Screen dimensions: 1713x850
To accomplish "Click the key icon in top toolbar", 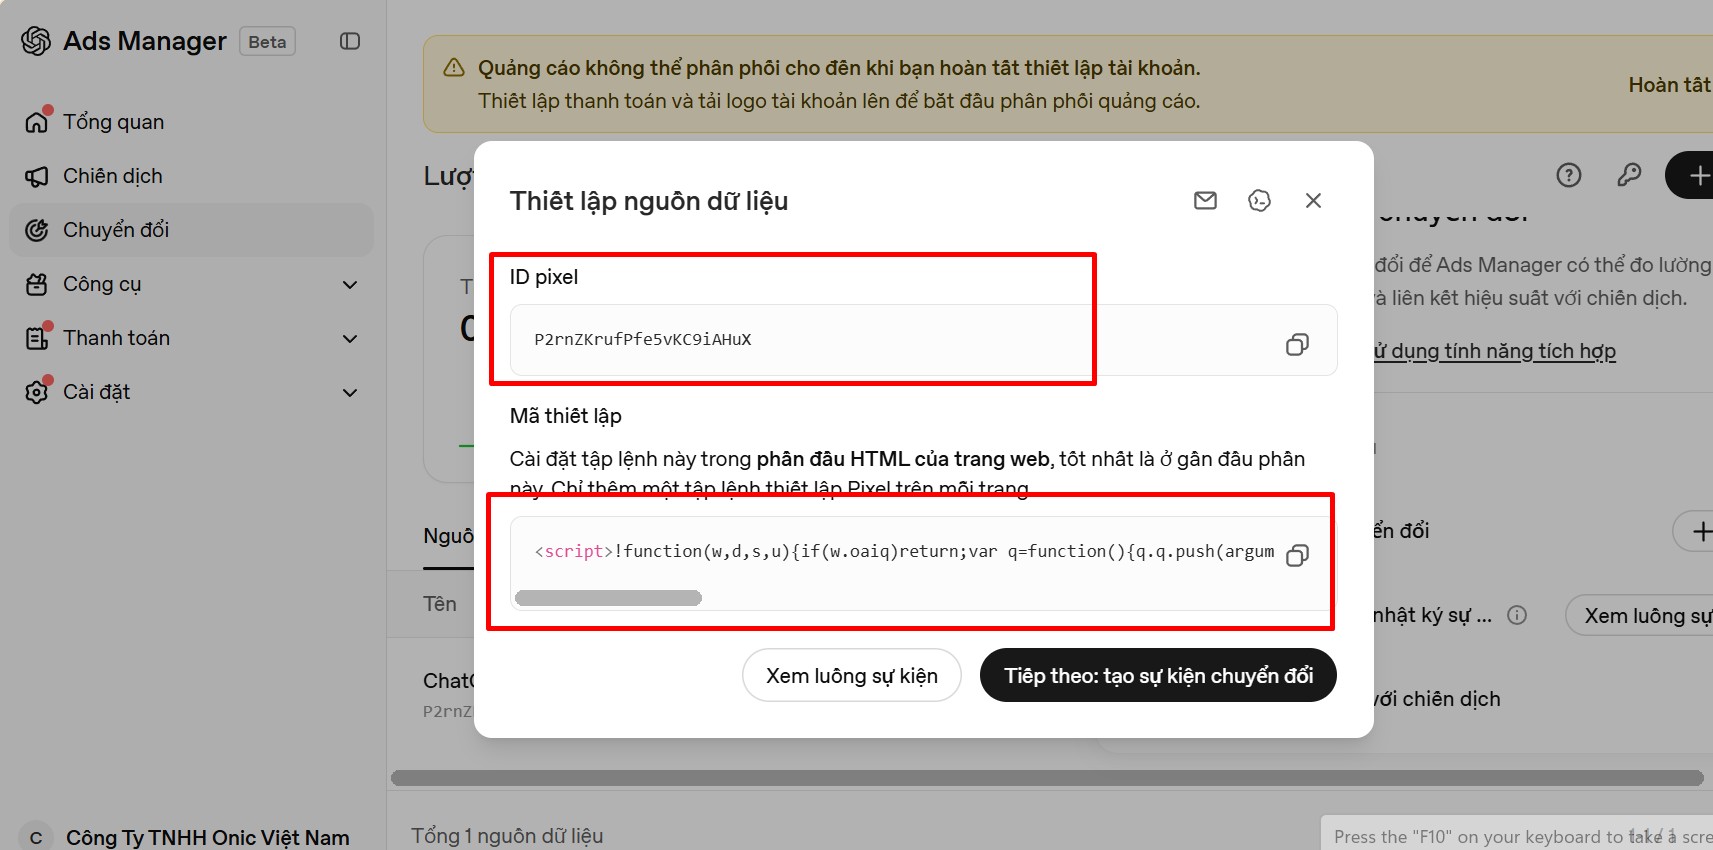I will pos(1629,175).
